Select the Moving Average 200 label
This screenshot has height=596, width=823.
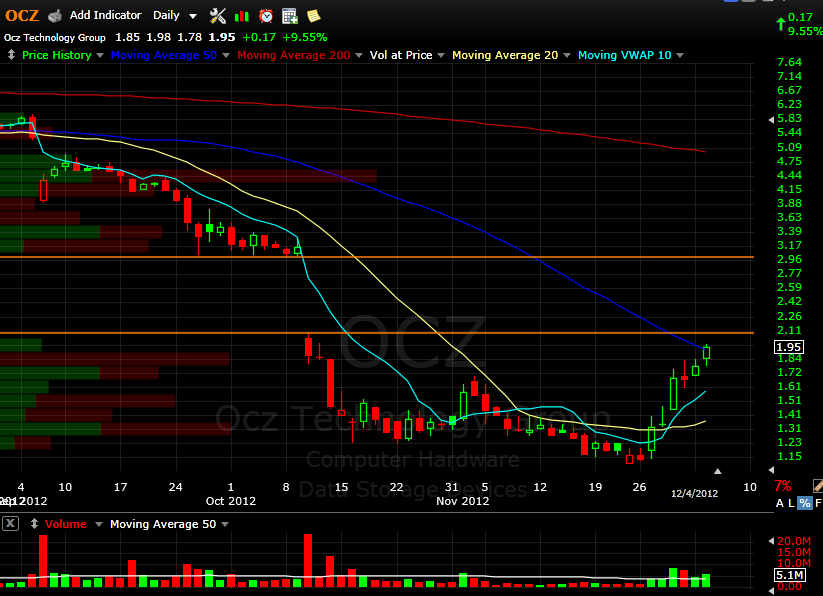(293, 55)
